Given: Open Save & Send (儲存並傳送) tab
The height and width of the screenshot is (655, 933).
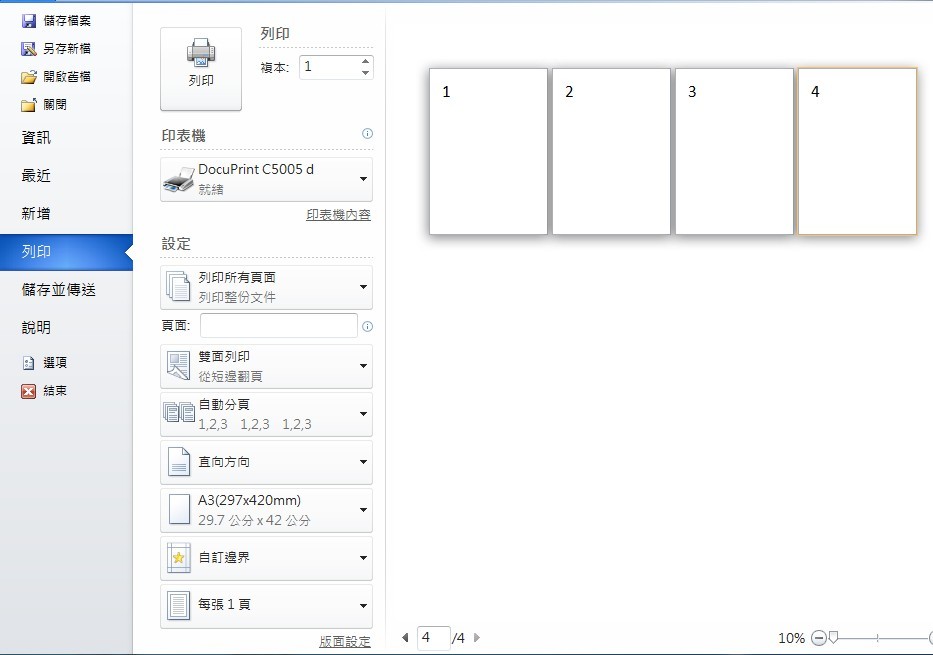Looking at the screenshot, I should [58, 290].
